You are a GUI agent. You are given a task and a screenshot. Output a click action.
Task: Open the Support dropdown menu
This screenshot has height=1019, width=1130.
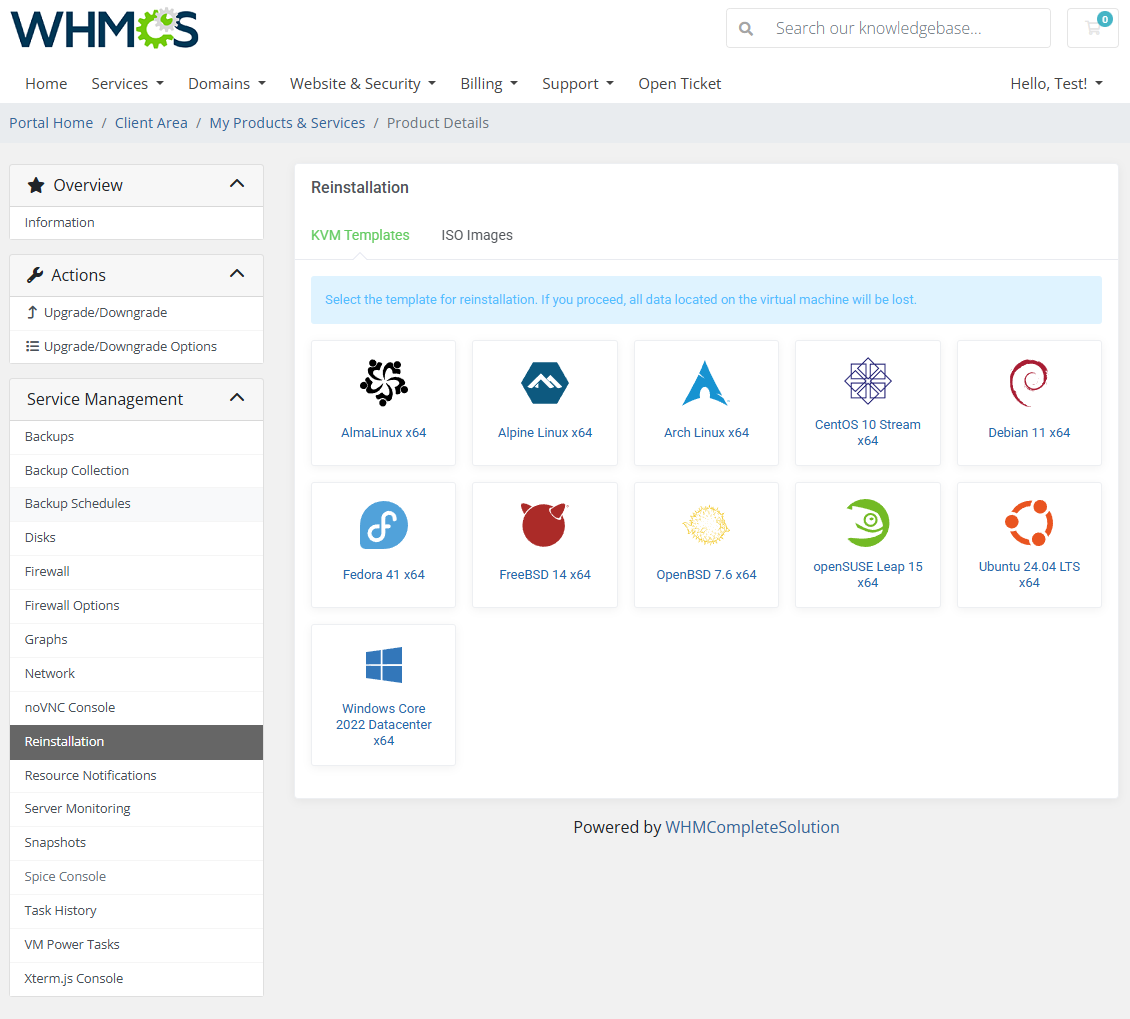click(578, 84)
